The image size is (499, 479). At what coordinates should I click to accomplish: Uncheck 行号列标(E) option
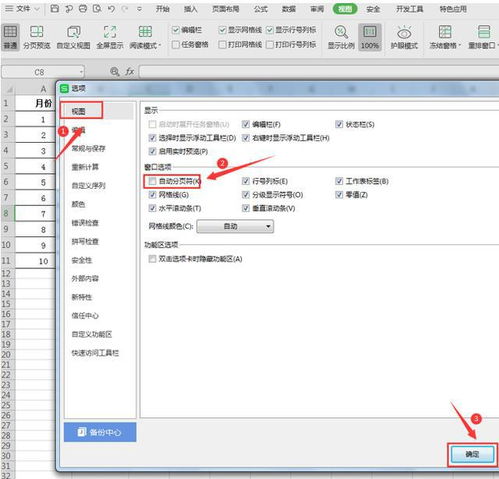click(x=246, y=181)
